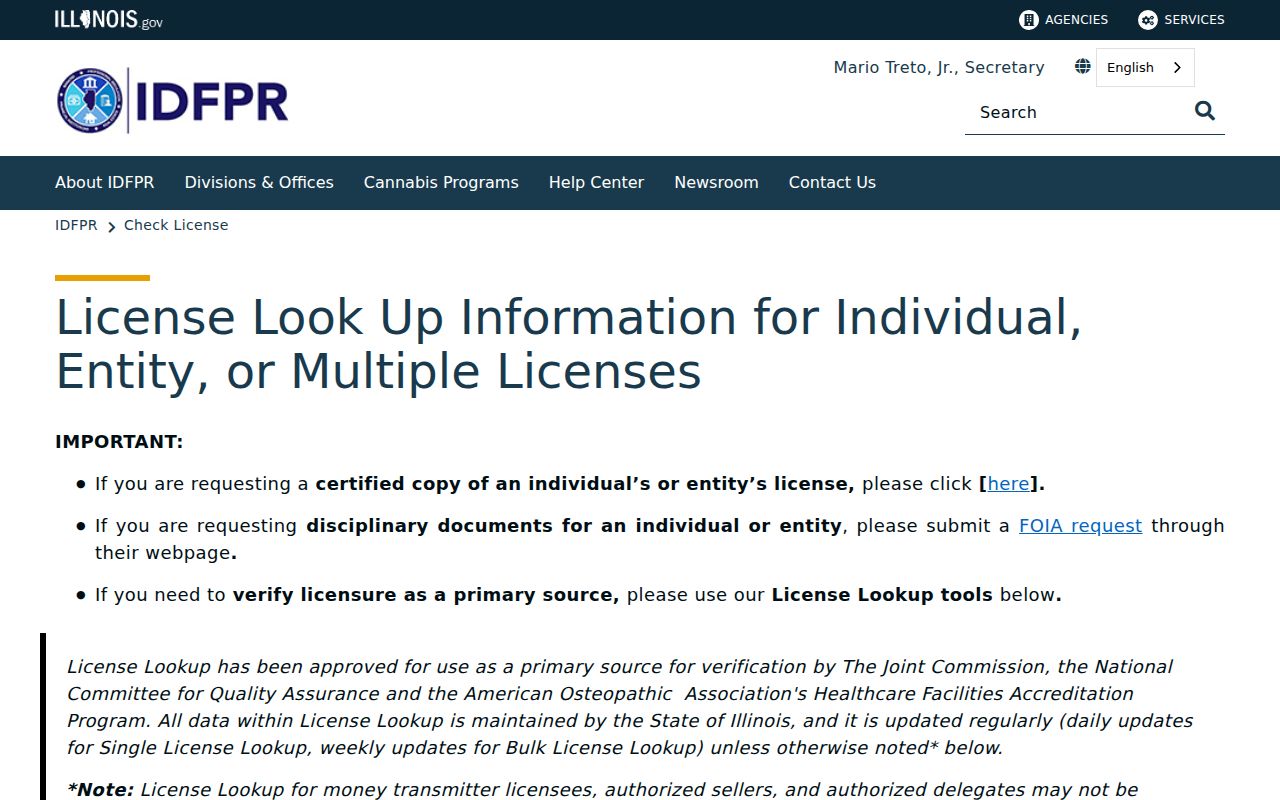Open the Contact Us menu
Screen dimensions: 1280x800
pos(832,182)
